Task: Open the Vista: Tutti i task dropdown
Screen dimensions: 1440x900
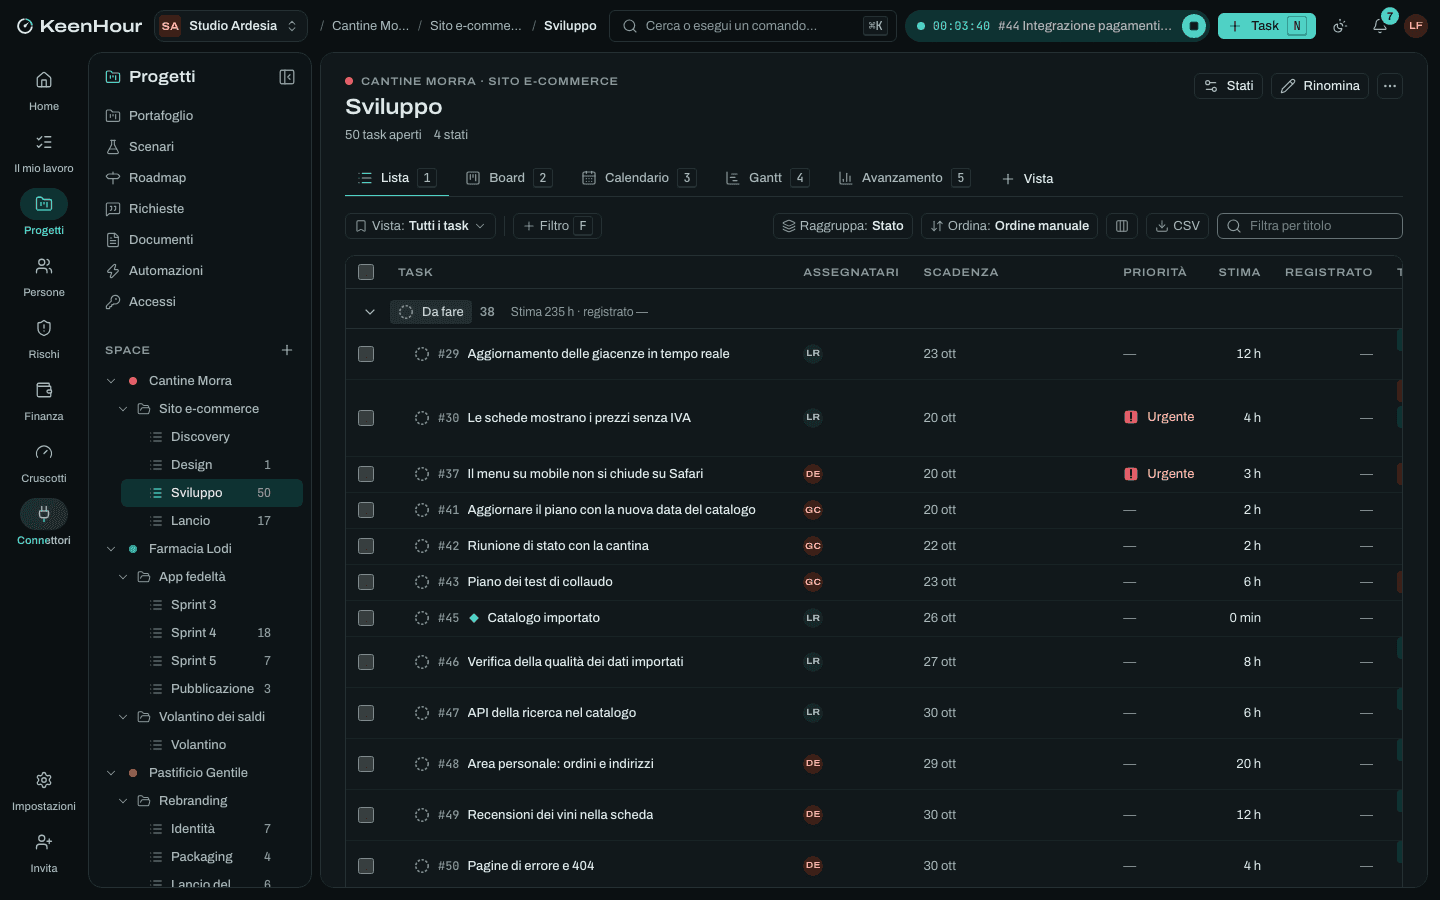Action: coord(420,226)
